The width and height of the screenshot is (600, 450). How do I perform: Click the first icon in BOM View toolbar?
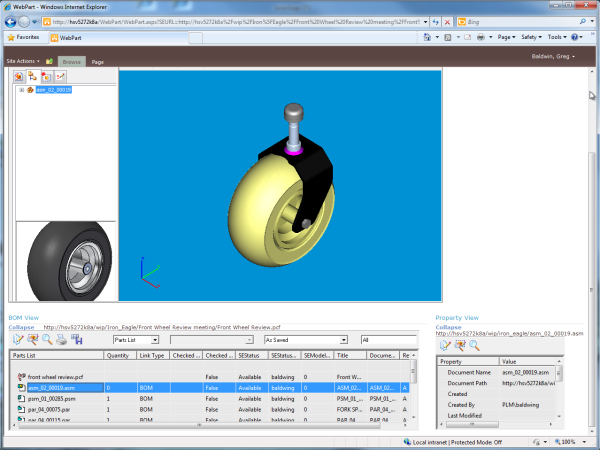[x=19, y=340]
